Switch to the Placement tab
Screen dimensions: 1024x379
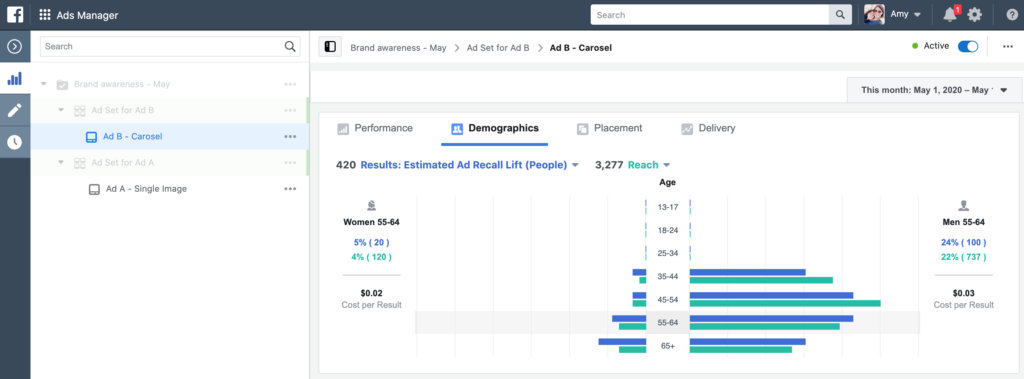pyautogui.click(x=610, y=129)
